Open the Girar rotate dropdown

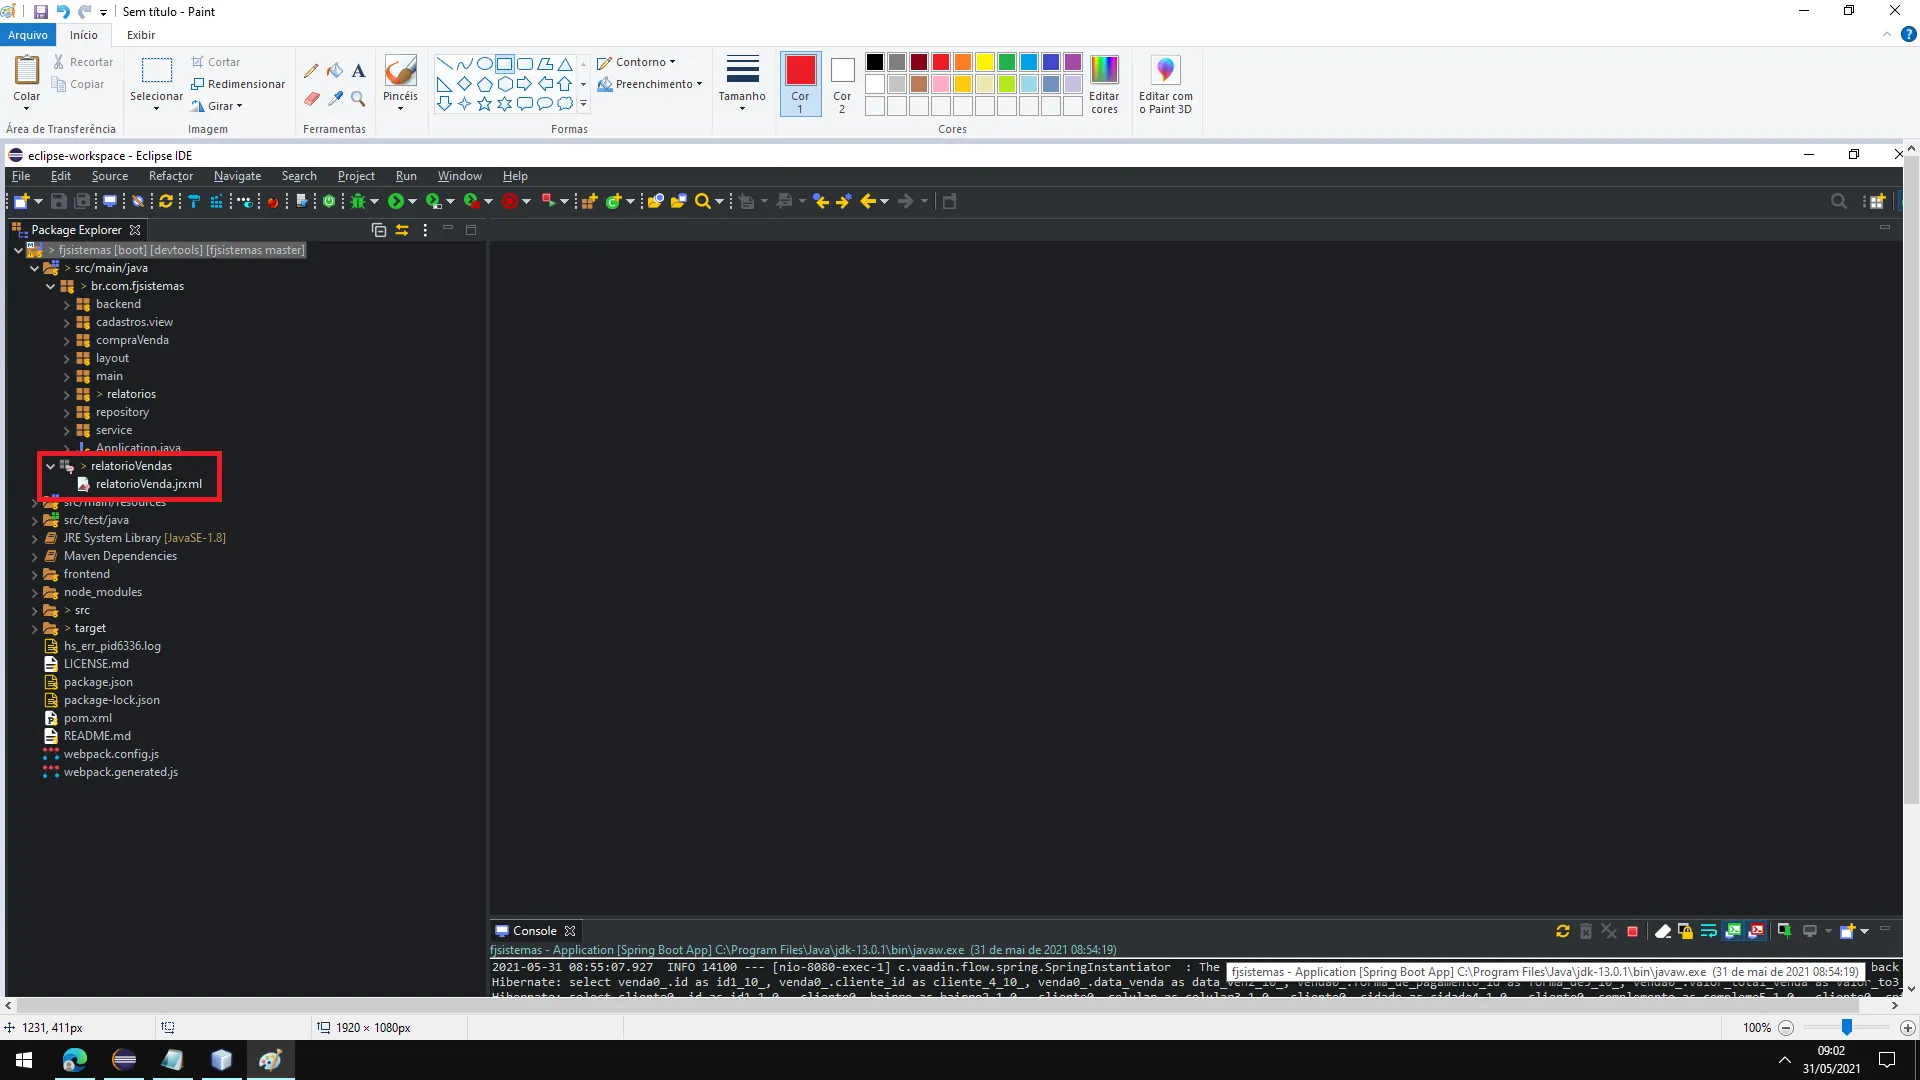pyautogui.click(x=217, y=106)
